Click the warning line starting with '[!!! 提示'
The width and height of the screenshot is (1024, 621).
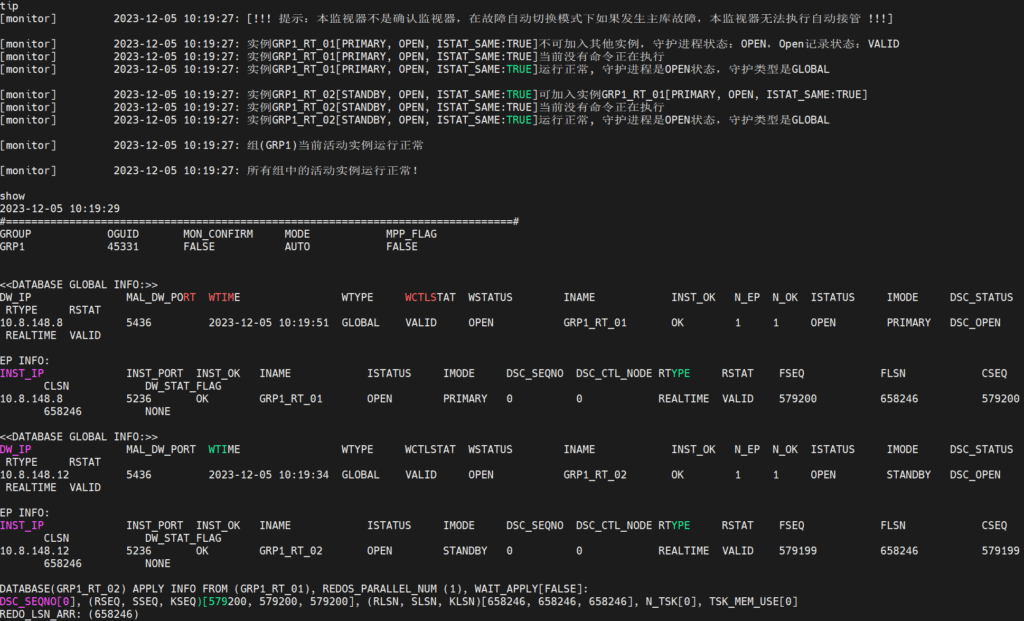pos(570,19)
